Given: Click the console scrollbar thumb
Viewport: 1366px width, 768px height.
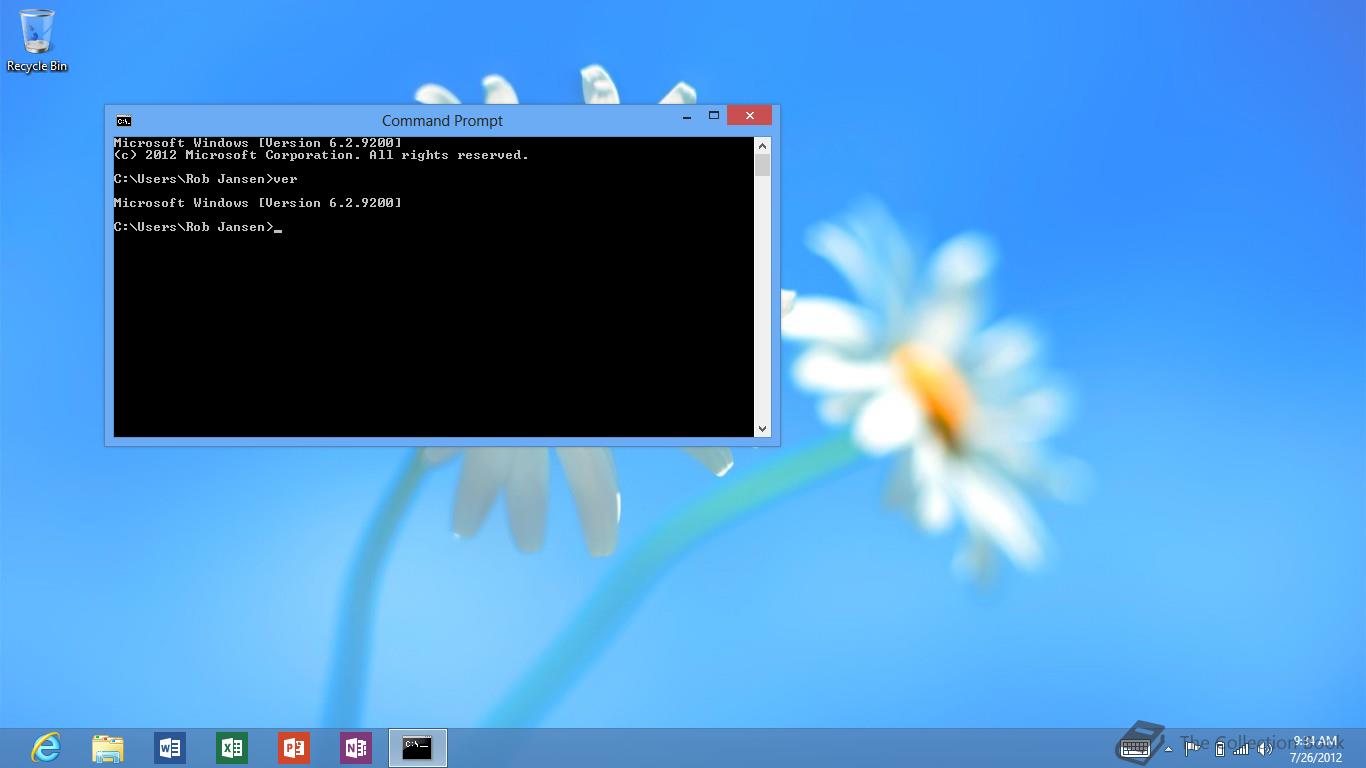Looking at the screenshot, I should click(763, 165).
